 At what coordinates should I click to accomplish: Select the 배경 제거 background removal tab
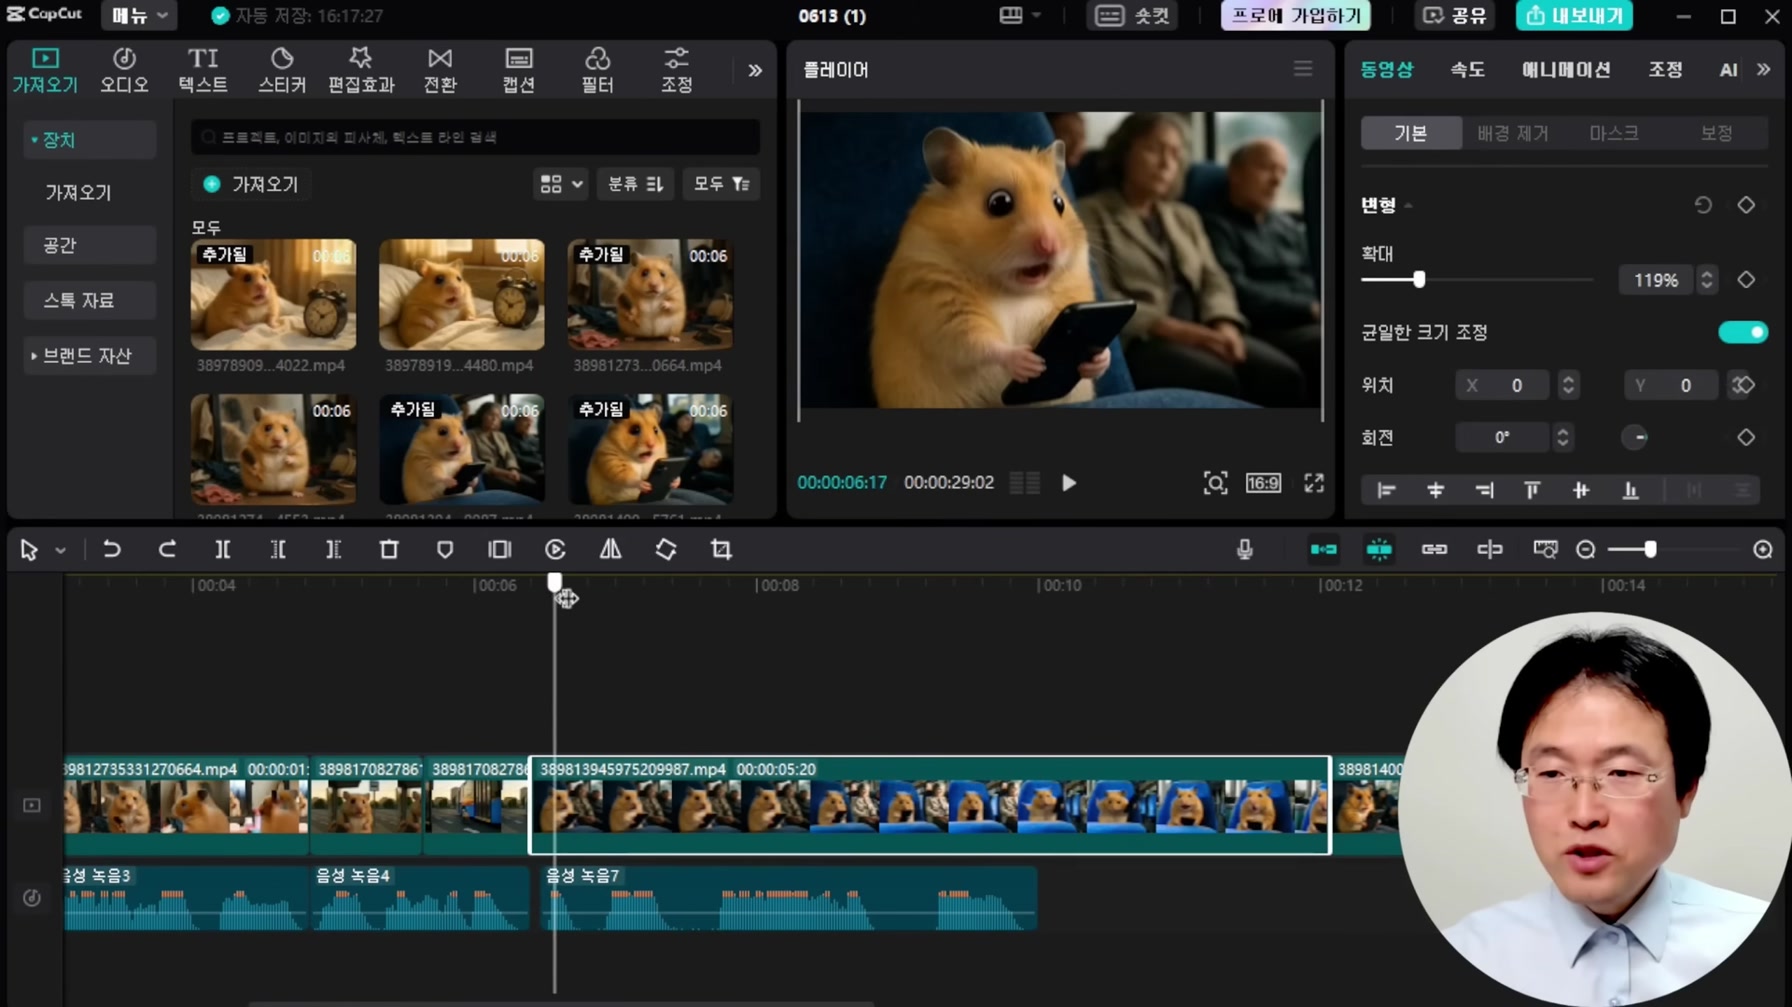[1512, 133]
